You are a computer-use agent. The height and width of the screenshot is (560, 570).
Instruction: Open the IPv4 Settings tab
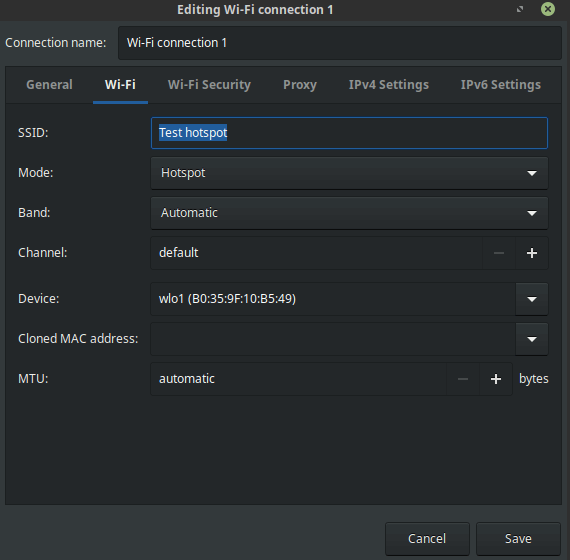click(x=389, y=85)
